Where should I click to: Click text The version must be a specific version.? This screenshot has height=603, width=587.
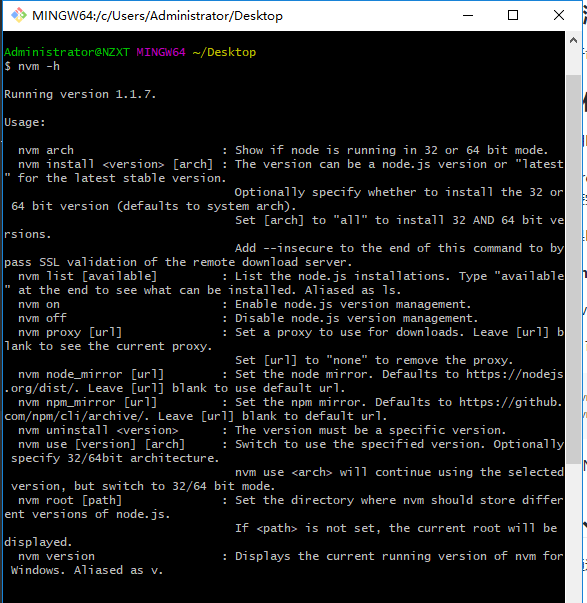tap(370, 430)
